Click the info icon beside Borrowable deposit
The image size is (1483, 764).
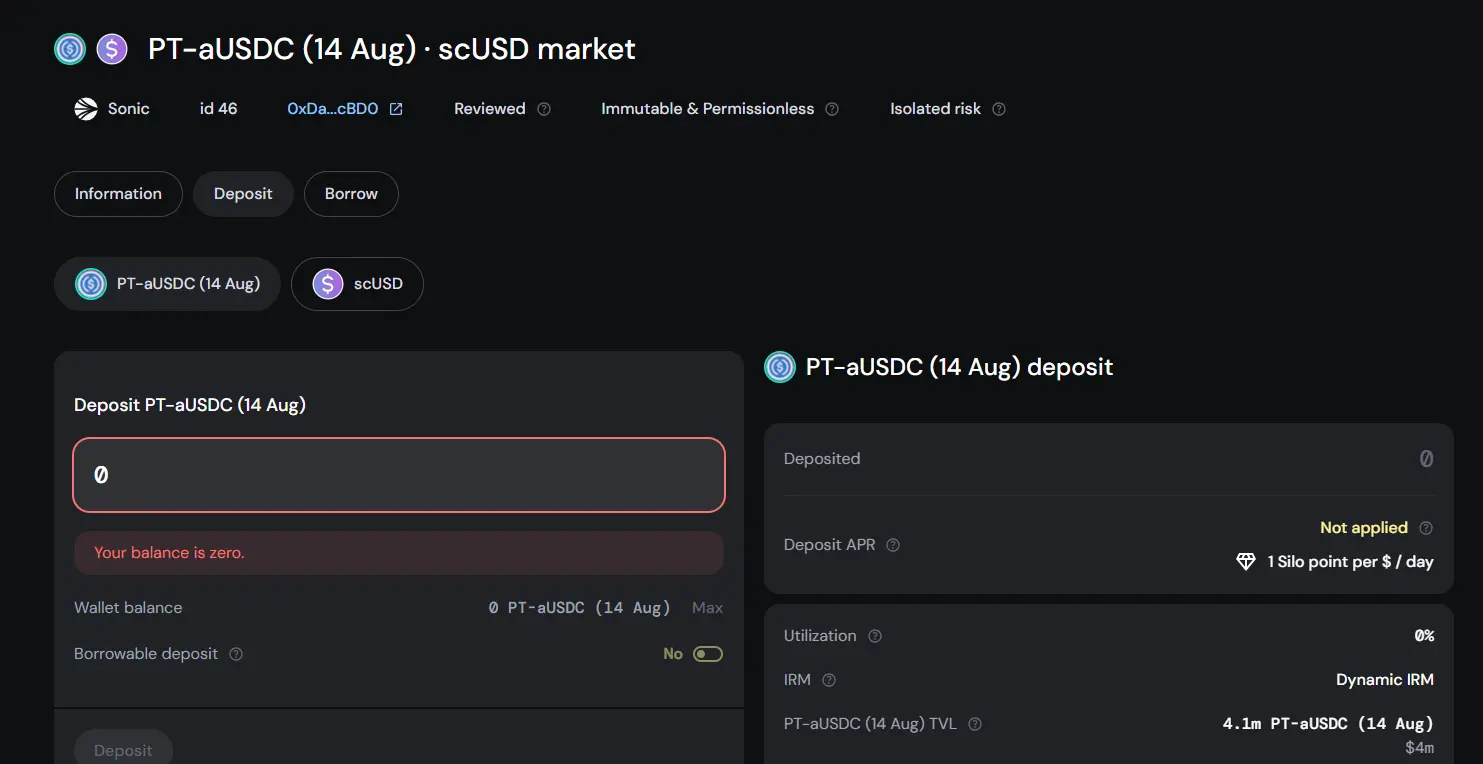236,654
